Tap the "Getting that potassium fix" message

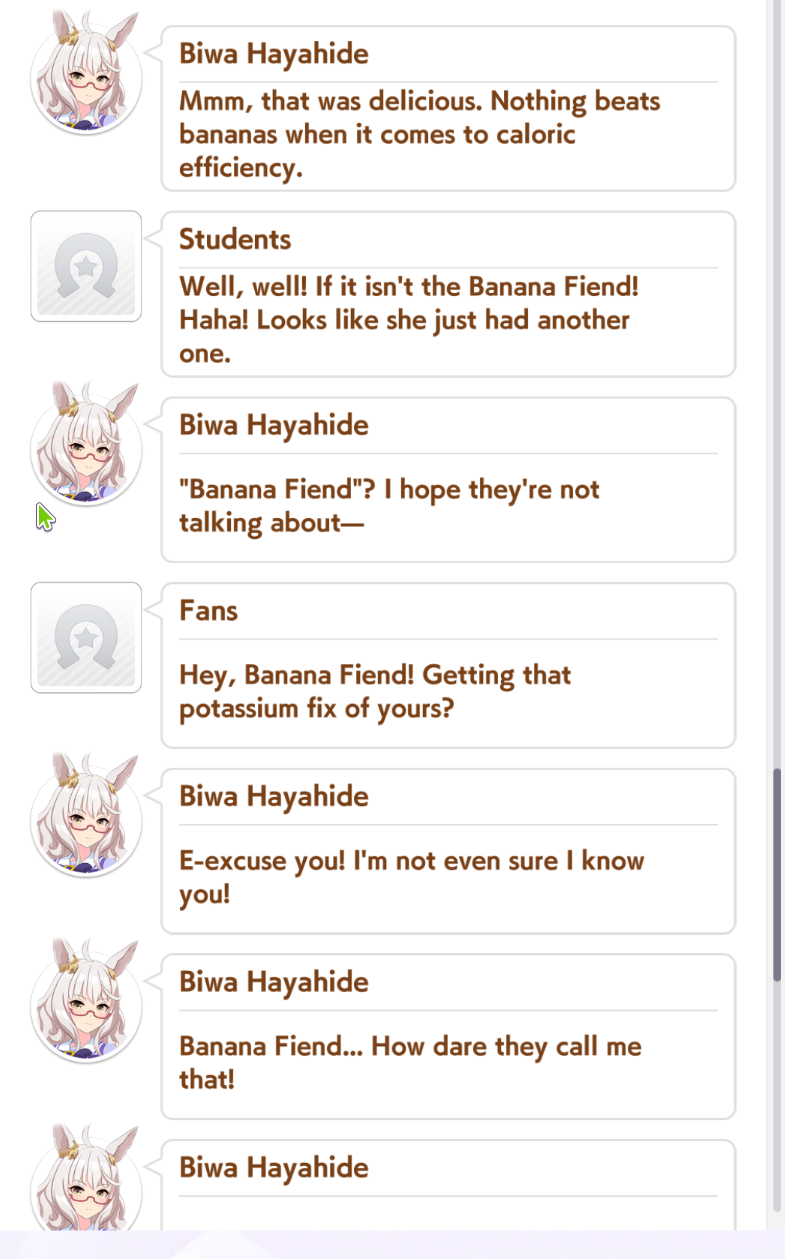point(375,692)
